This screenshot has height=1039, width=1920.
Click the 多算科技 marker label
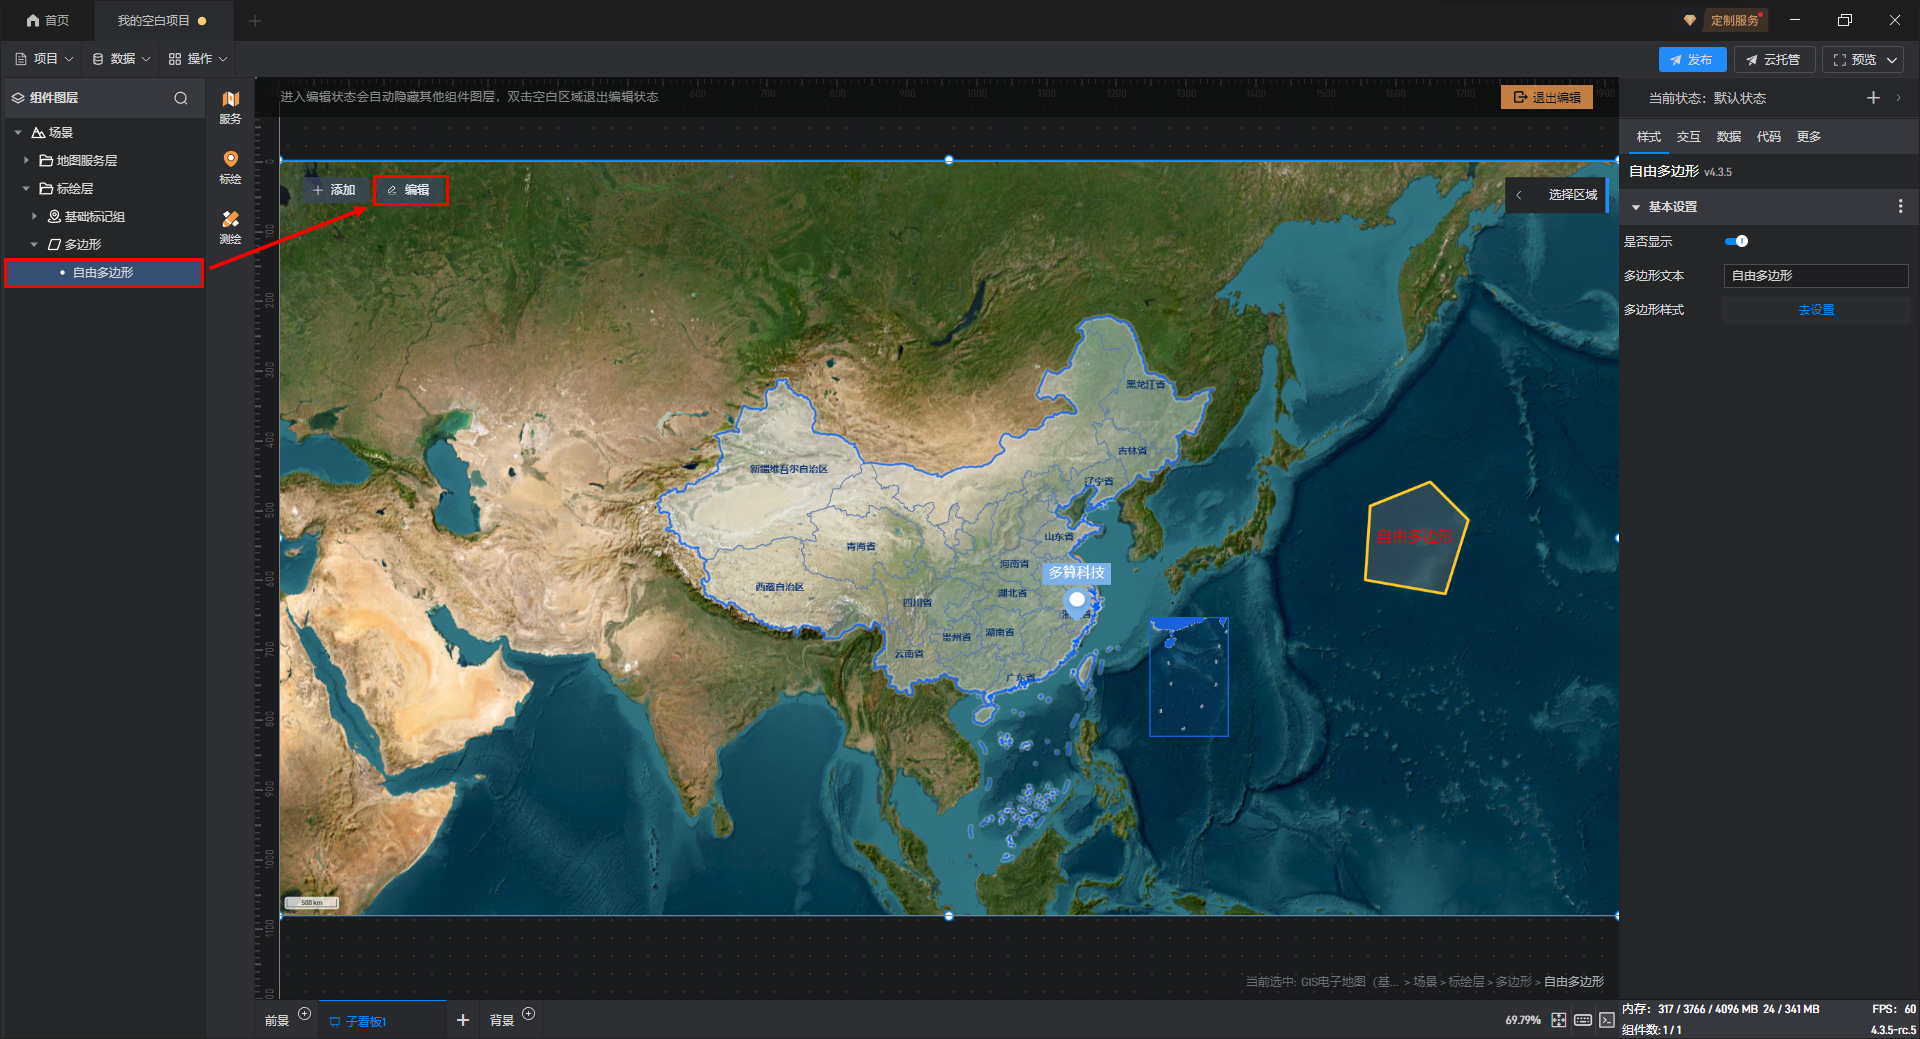point(1077,573)
